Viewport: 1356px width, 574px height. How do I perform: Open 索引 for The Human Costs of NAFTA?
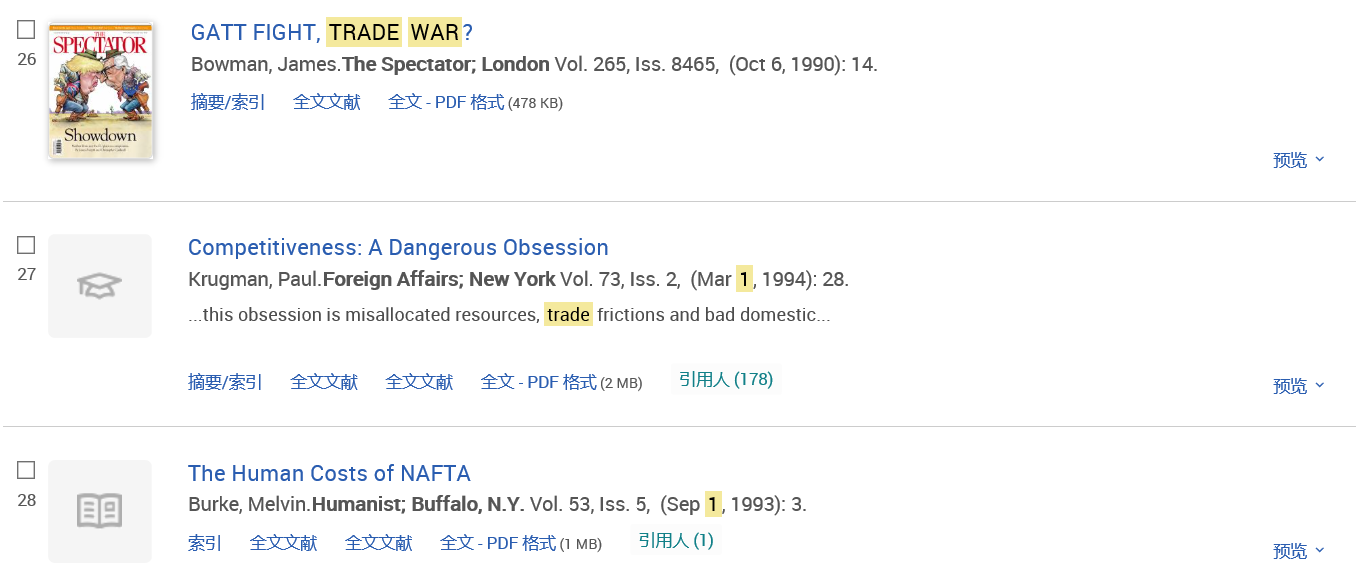[x=205, y=543]
